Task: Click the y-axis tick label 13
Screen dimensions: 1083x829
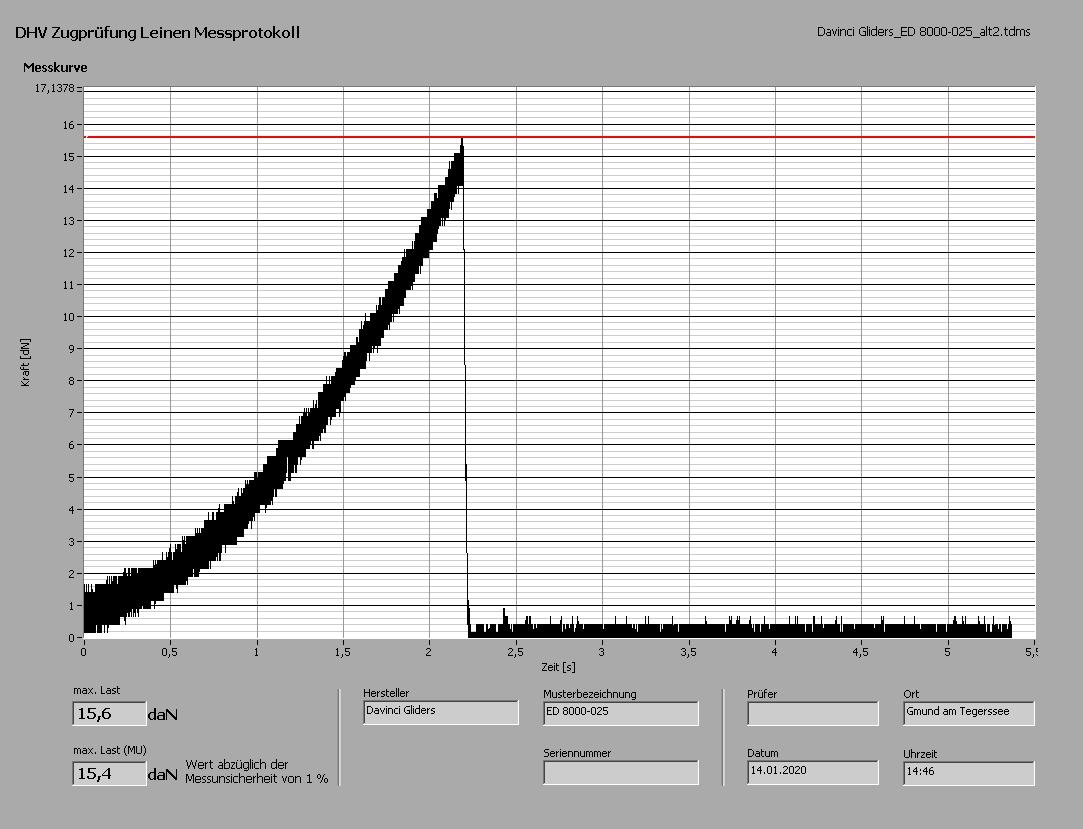Action: (68, 221)
